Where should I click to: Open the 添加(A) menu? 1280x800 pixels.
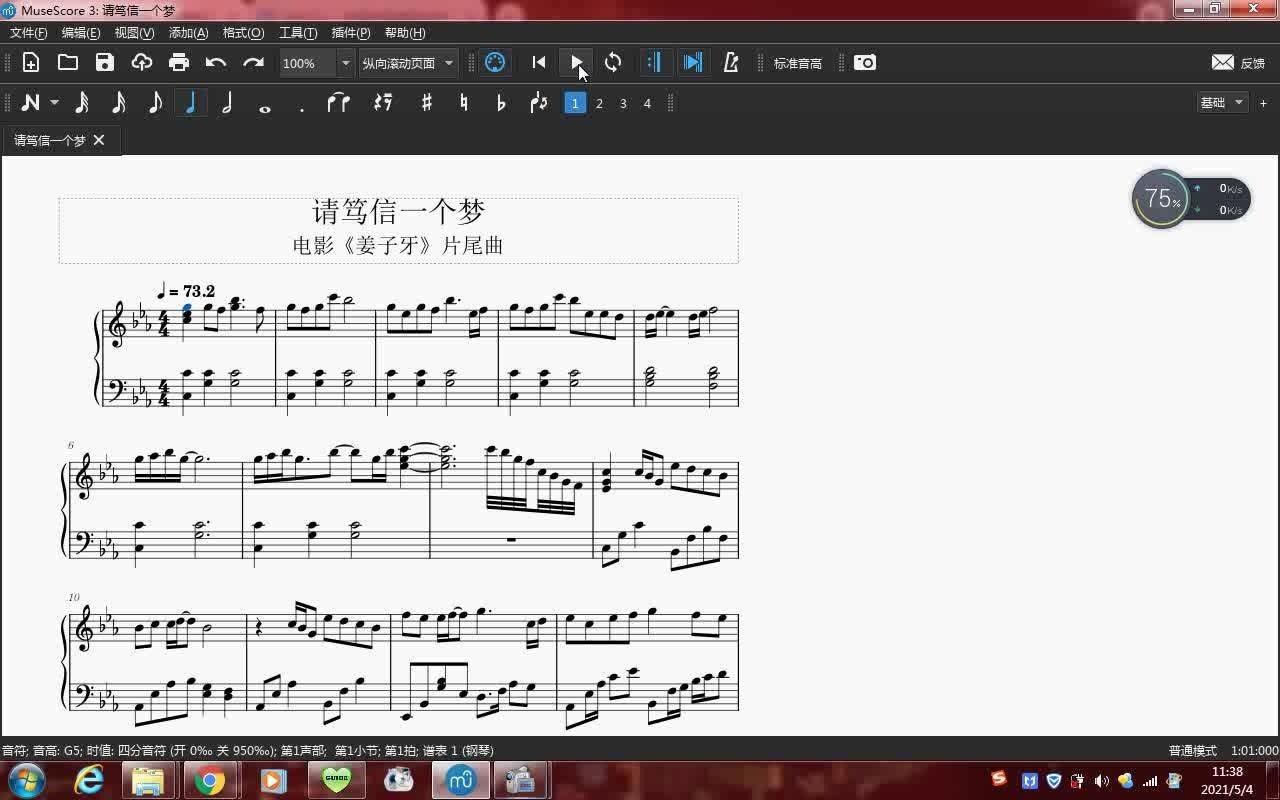188,33
